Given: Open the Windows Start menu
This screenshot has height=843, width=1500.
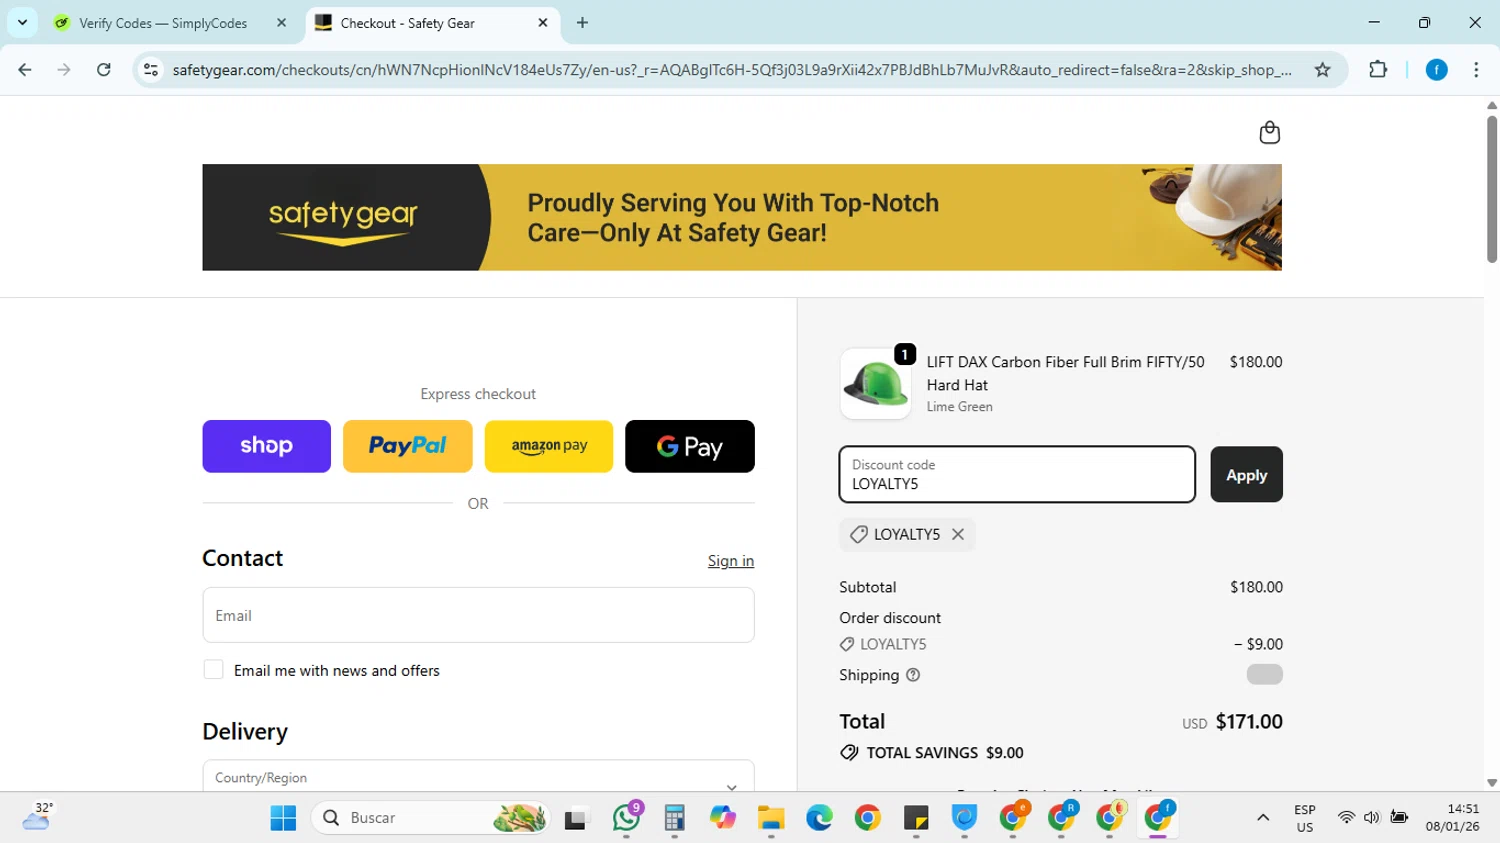Looking at the screenshot, I should tap(283, 818).
